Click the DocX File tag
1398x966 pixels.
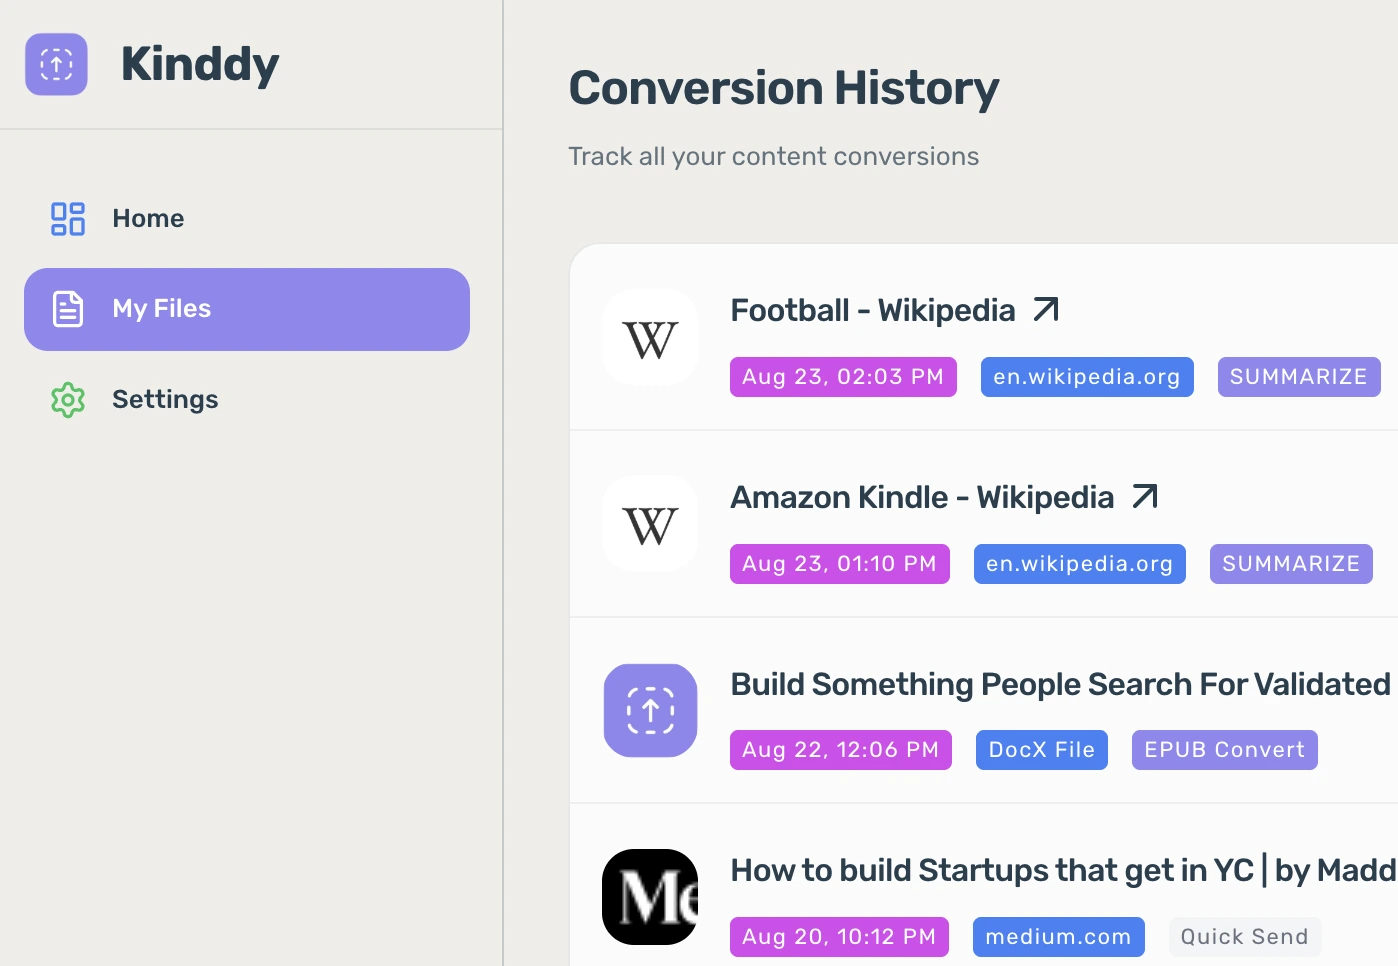pos(1041,750)
